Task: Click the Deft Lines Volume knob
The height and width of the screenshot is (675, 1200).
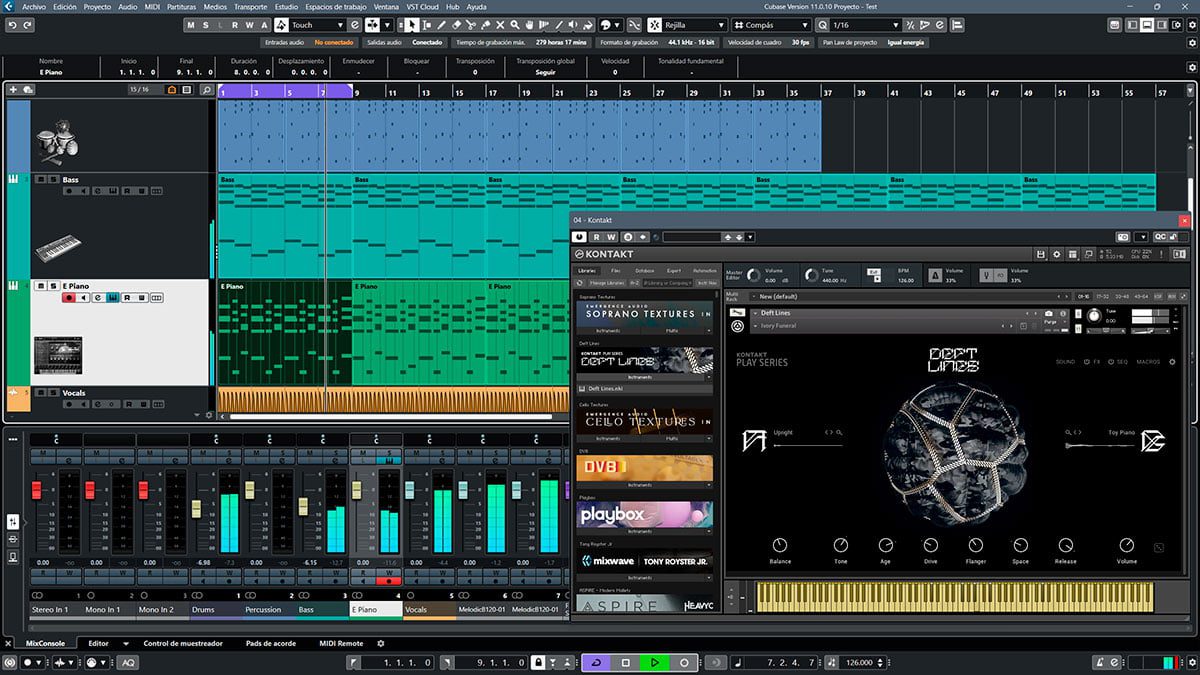Action: [x=1127, y=545]
